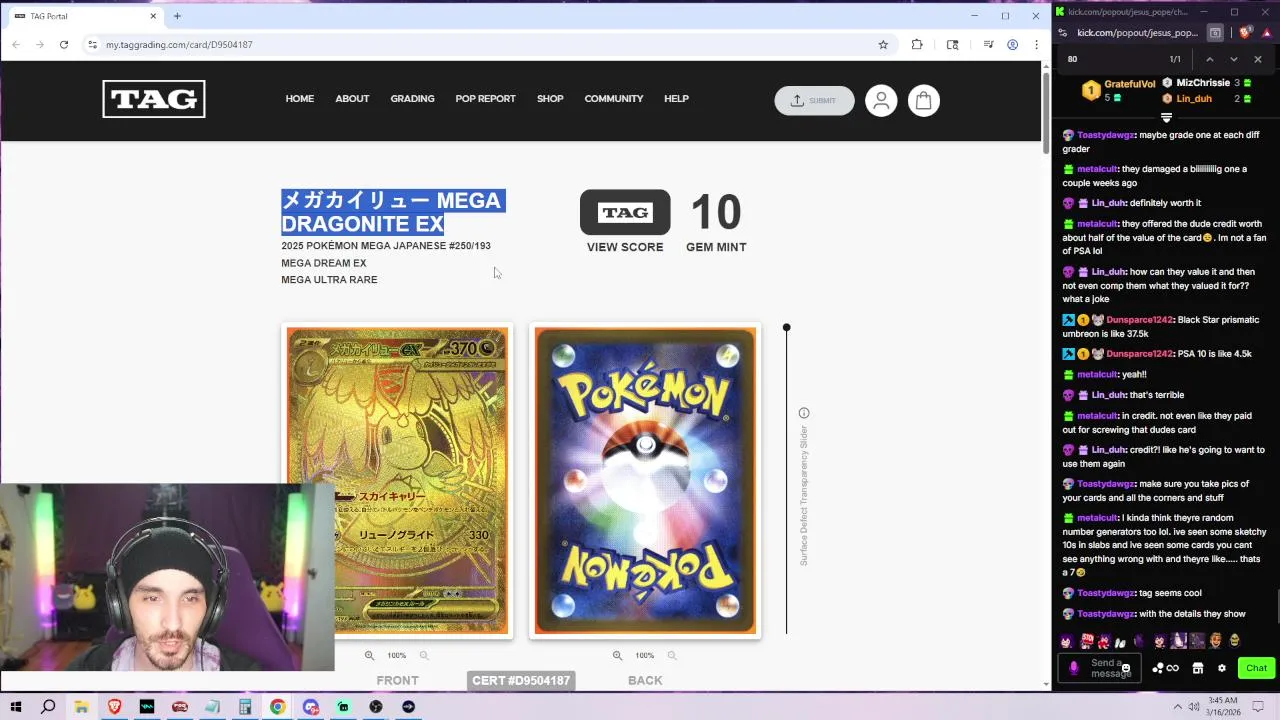Click the TAG logo in header
Viewport: 1280px width, 720px height.
point(154,99)
